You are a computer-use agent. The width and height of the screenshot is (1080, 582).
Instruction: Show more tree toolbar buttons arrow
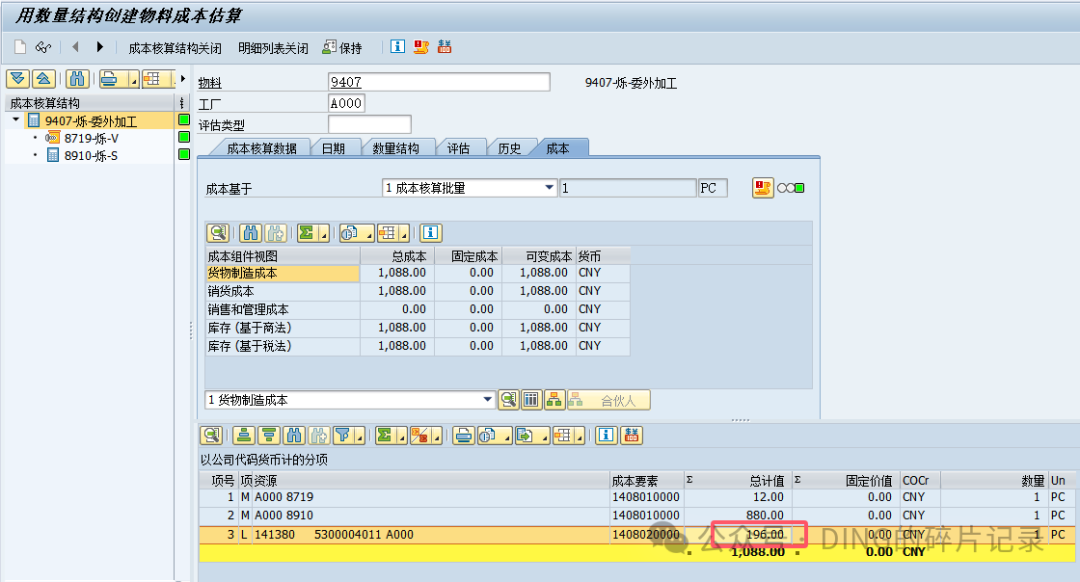click(x=183, y=79)
